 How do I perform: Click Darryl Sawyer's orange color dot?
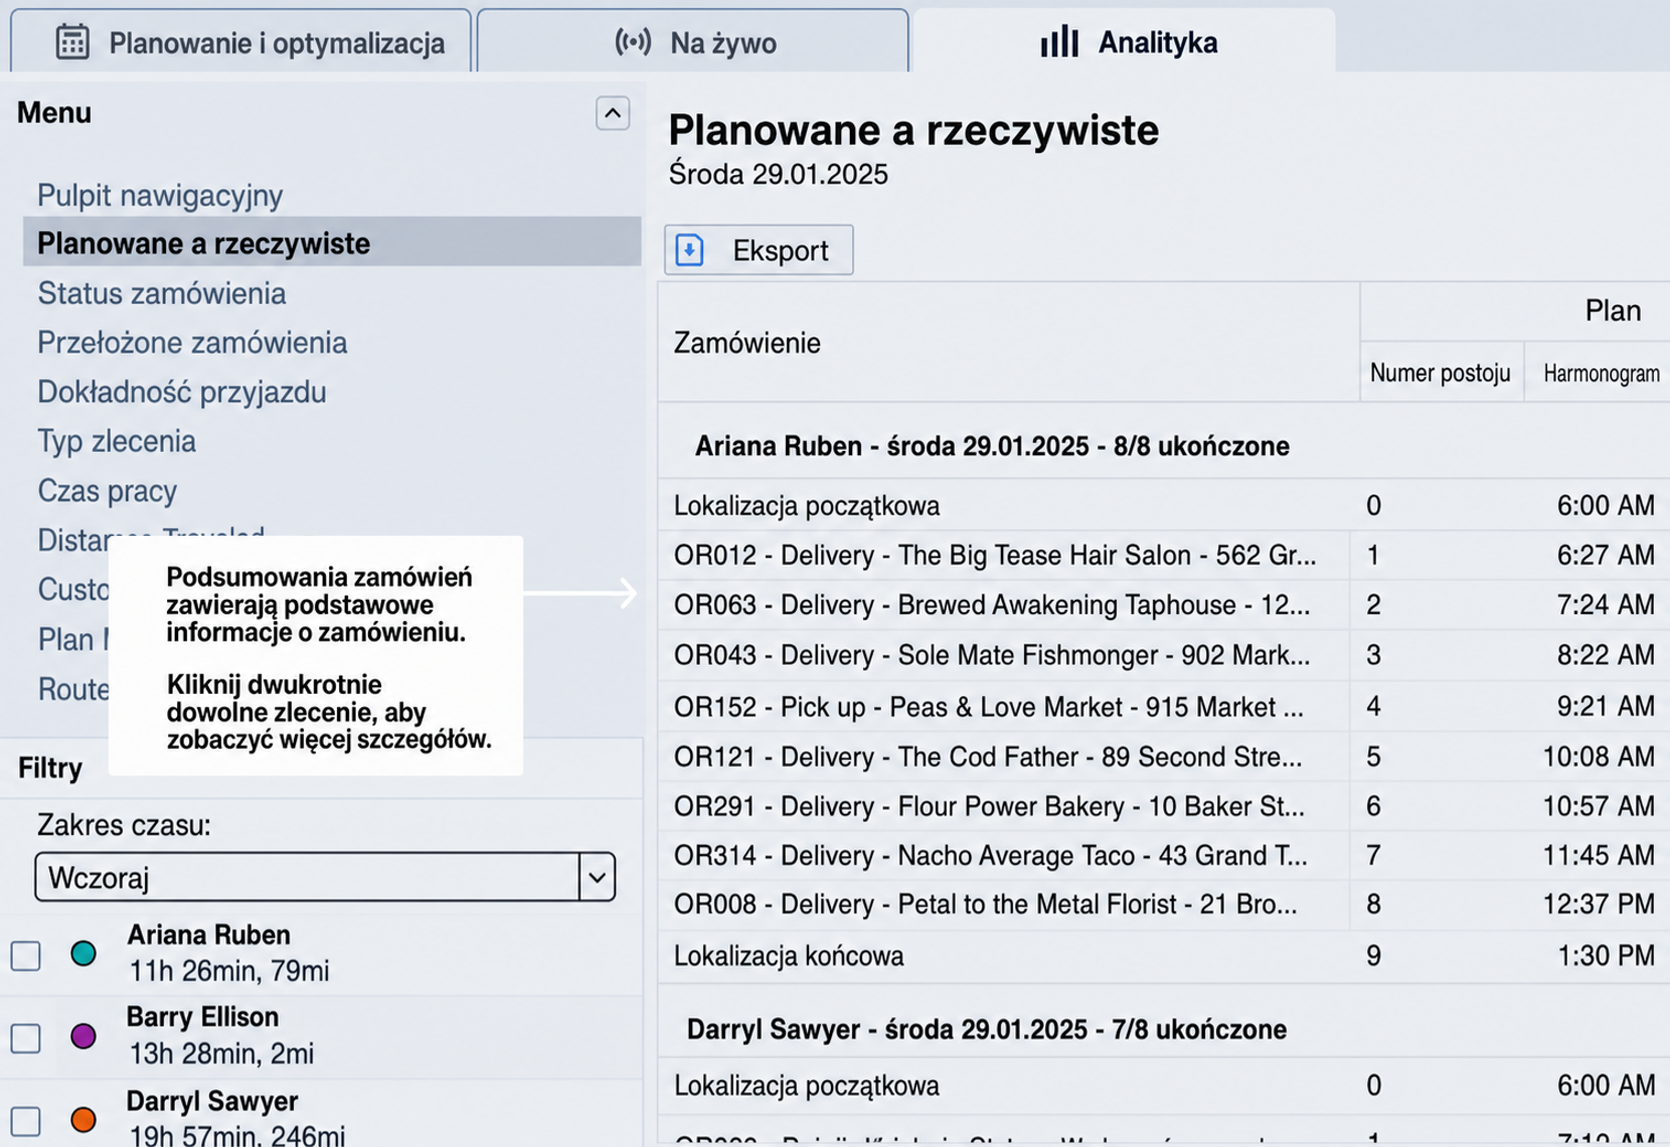tap(84, 1120)
